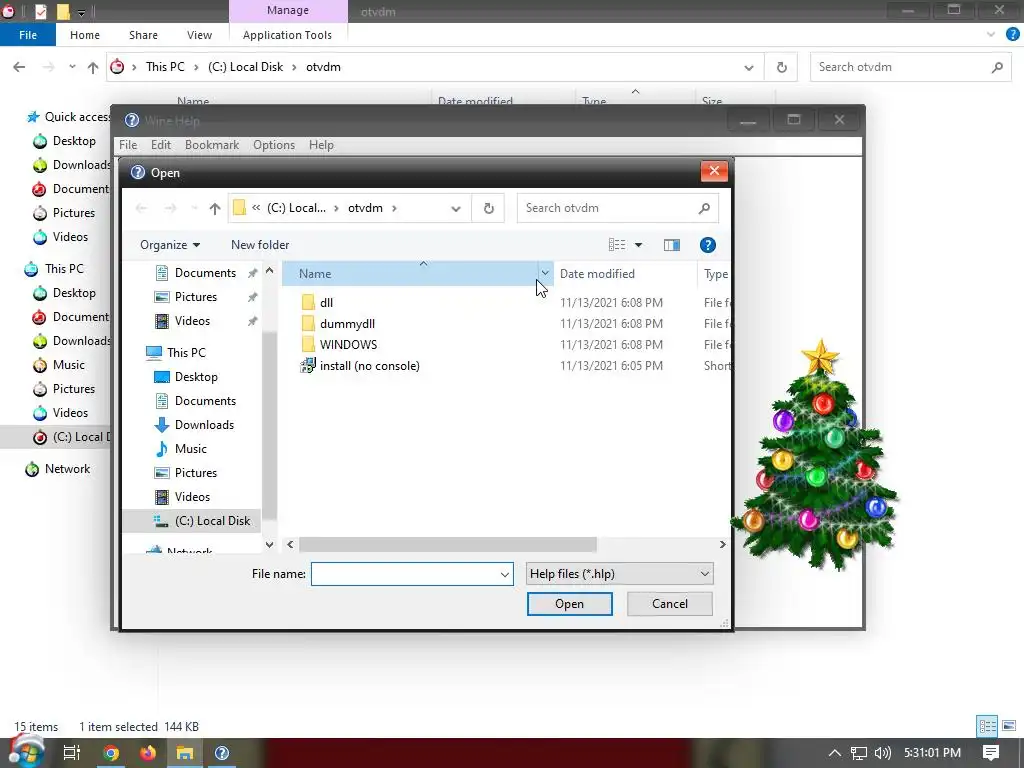1024x768 pixels.
Task: Open Edit menu in Wine Help
Action: click(x=161, y=145)
